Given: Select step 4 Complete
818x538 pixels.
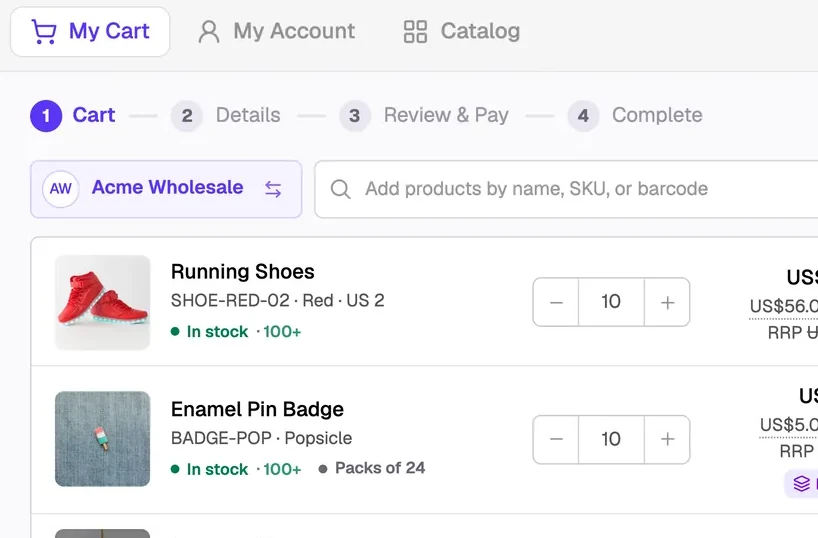Looking at the screenshot, I should (x=635, y=115).
